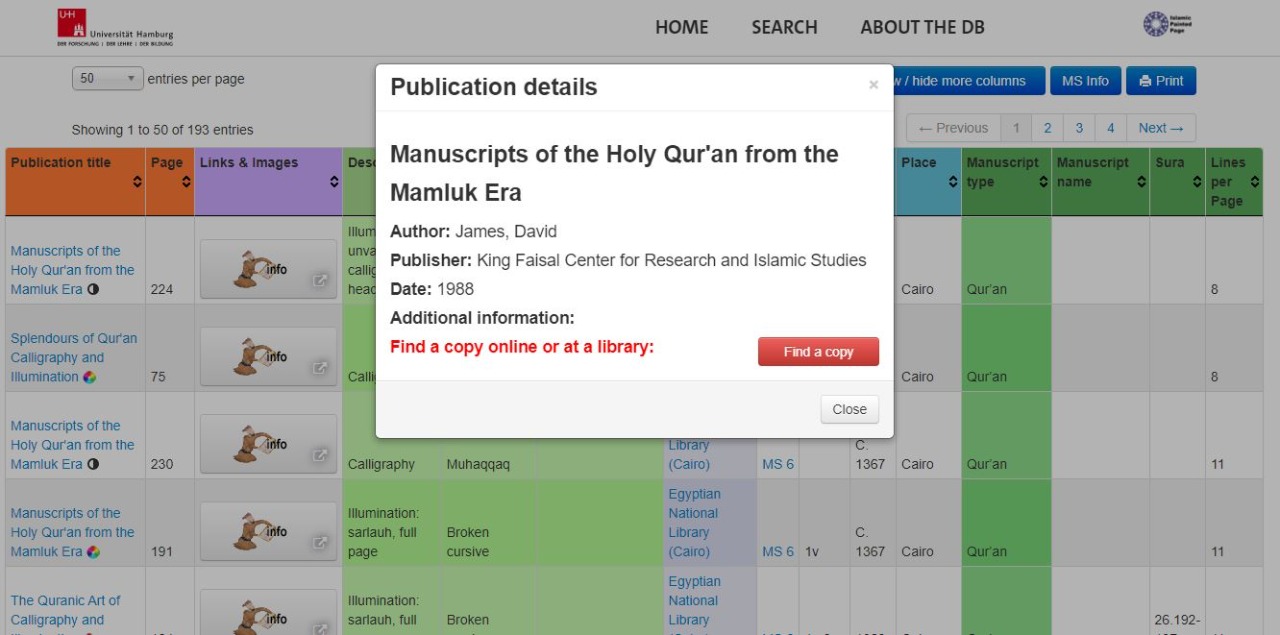Click the Next page button

pyautogui.click(x=1160, y=128)
